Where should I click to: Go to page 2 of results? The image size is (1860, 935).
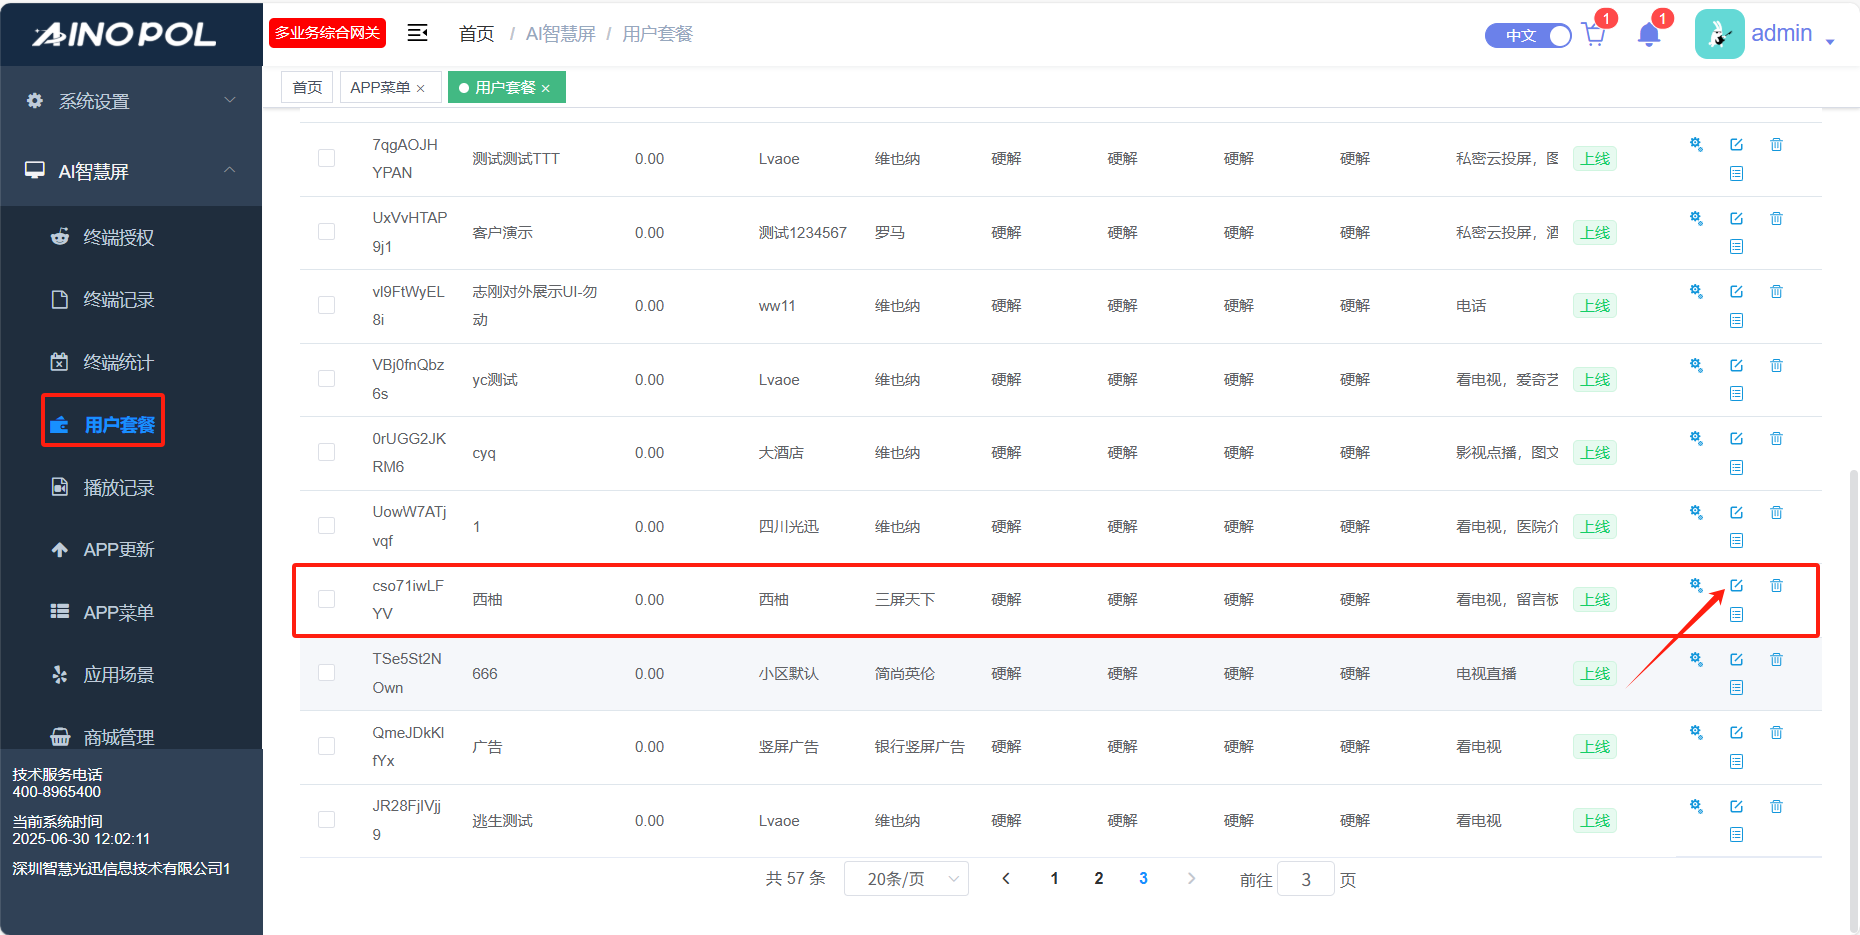click(1099, 879)
